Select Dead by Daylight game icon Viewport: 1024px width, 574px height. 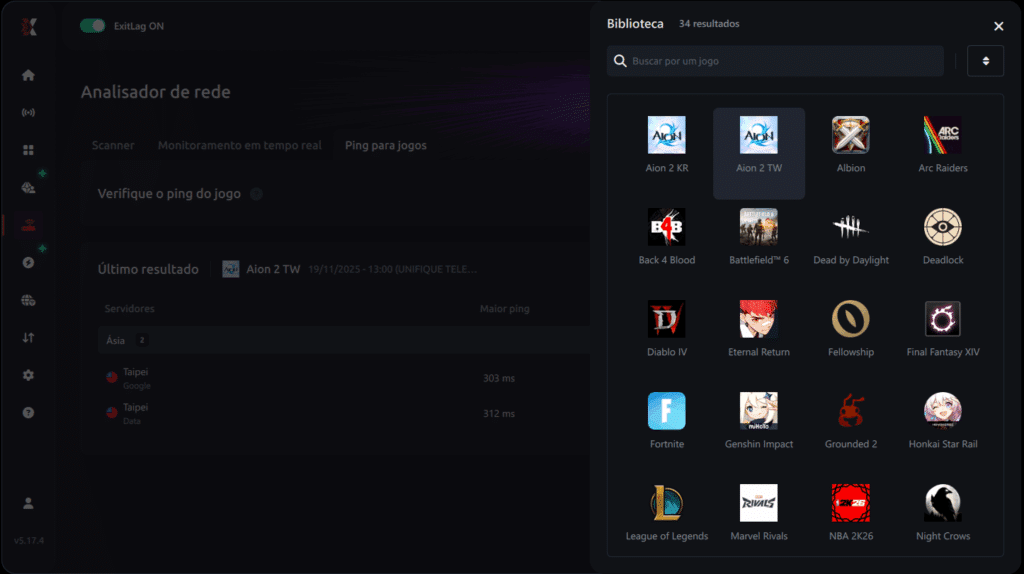[851, 227]
